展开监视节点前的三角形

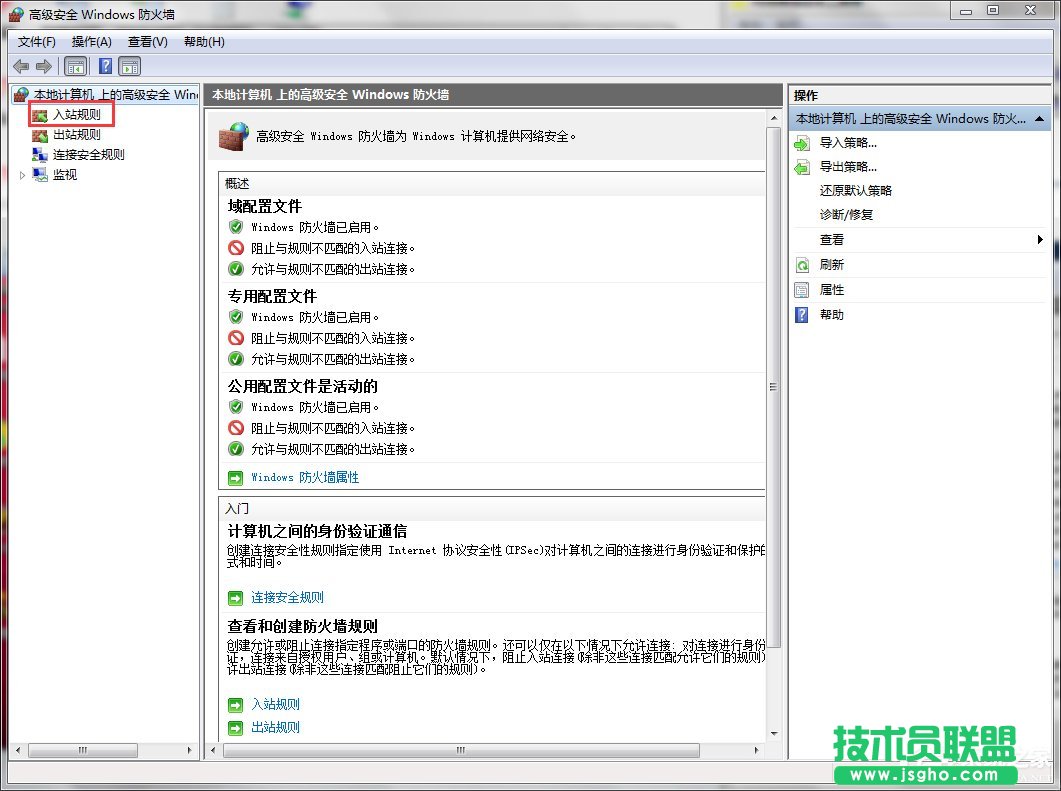(x=22, y=175)
